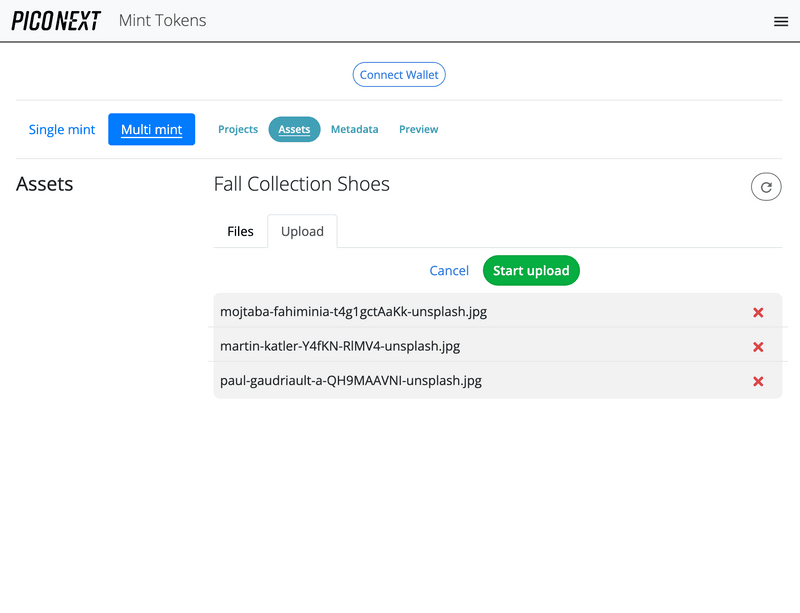Navigate to the Preview step
The height and width of the screenshot is (613, 800).
418,130
